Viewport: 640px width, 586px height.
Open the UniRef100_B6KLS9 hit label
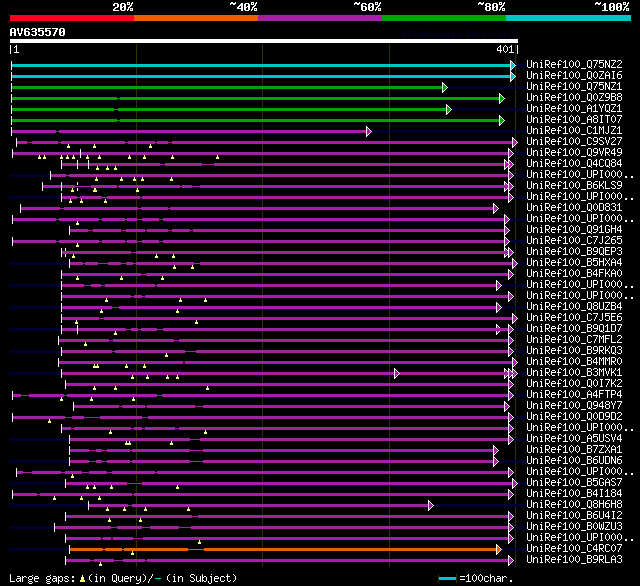click(x=574, y=185)
